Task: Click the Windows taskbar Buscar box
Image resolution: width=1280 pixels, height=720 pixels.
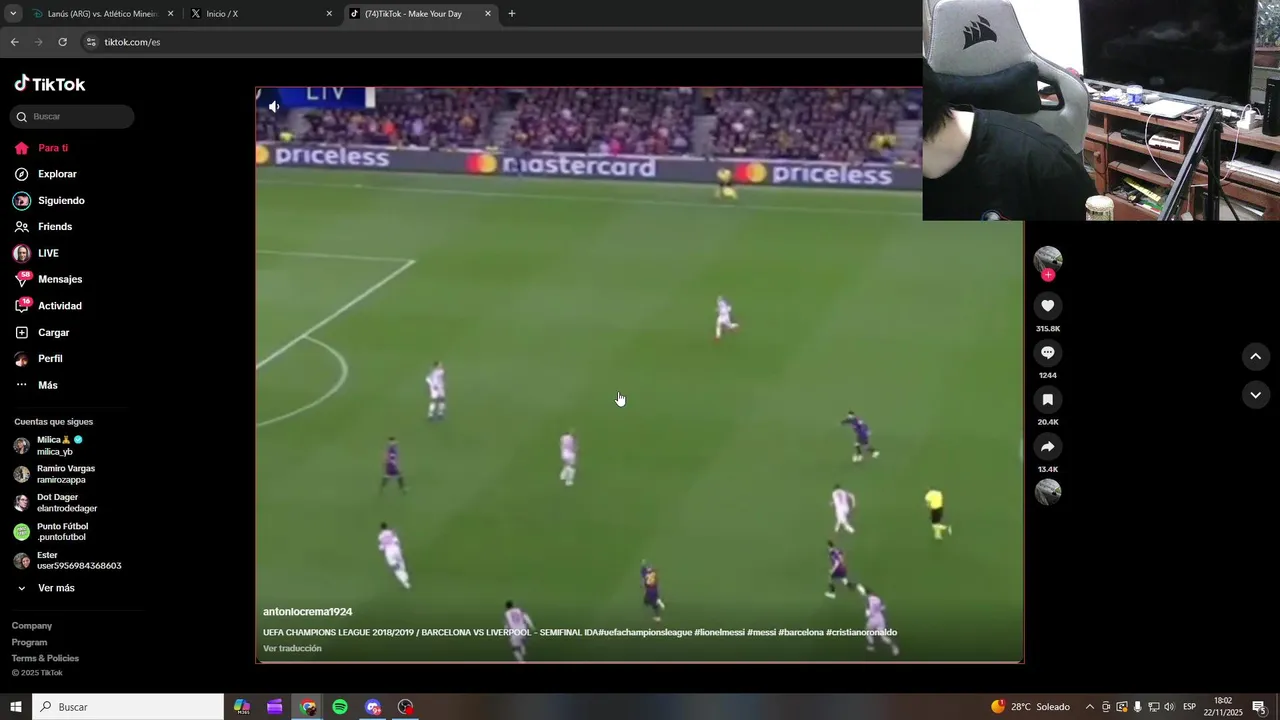Action: pyautogui.click(x=128, y=707)
